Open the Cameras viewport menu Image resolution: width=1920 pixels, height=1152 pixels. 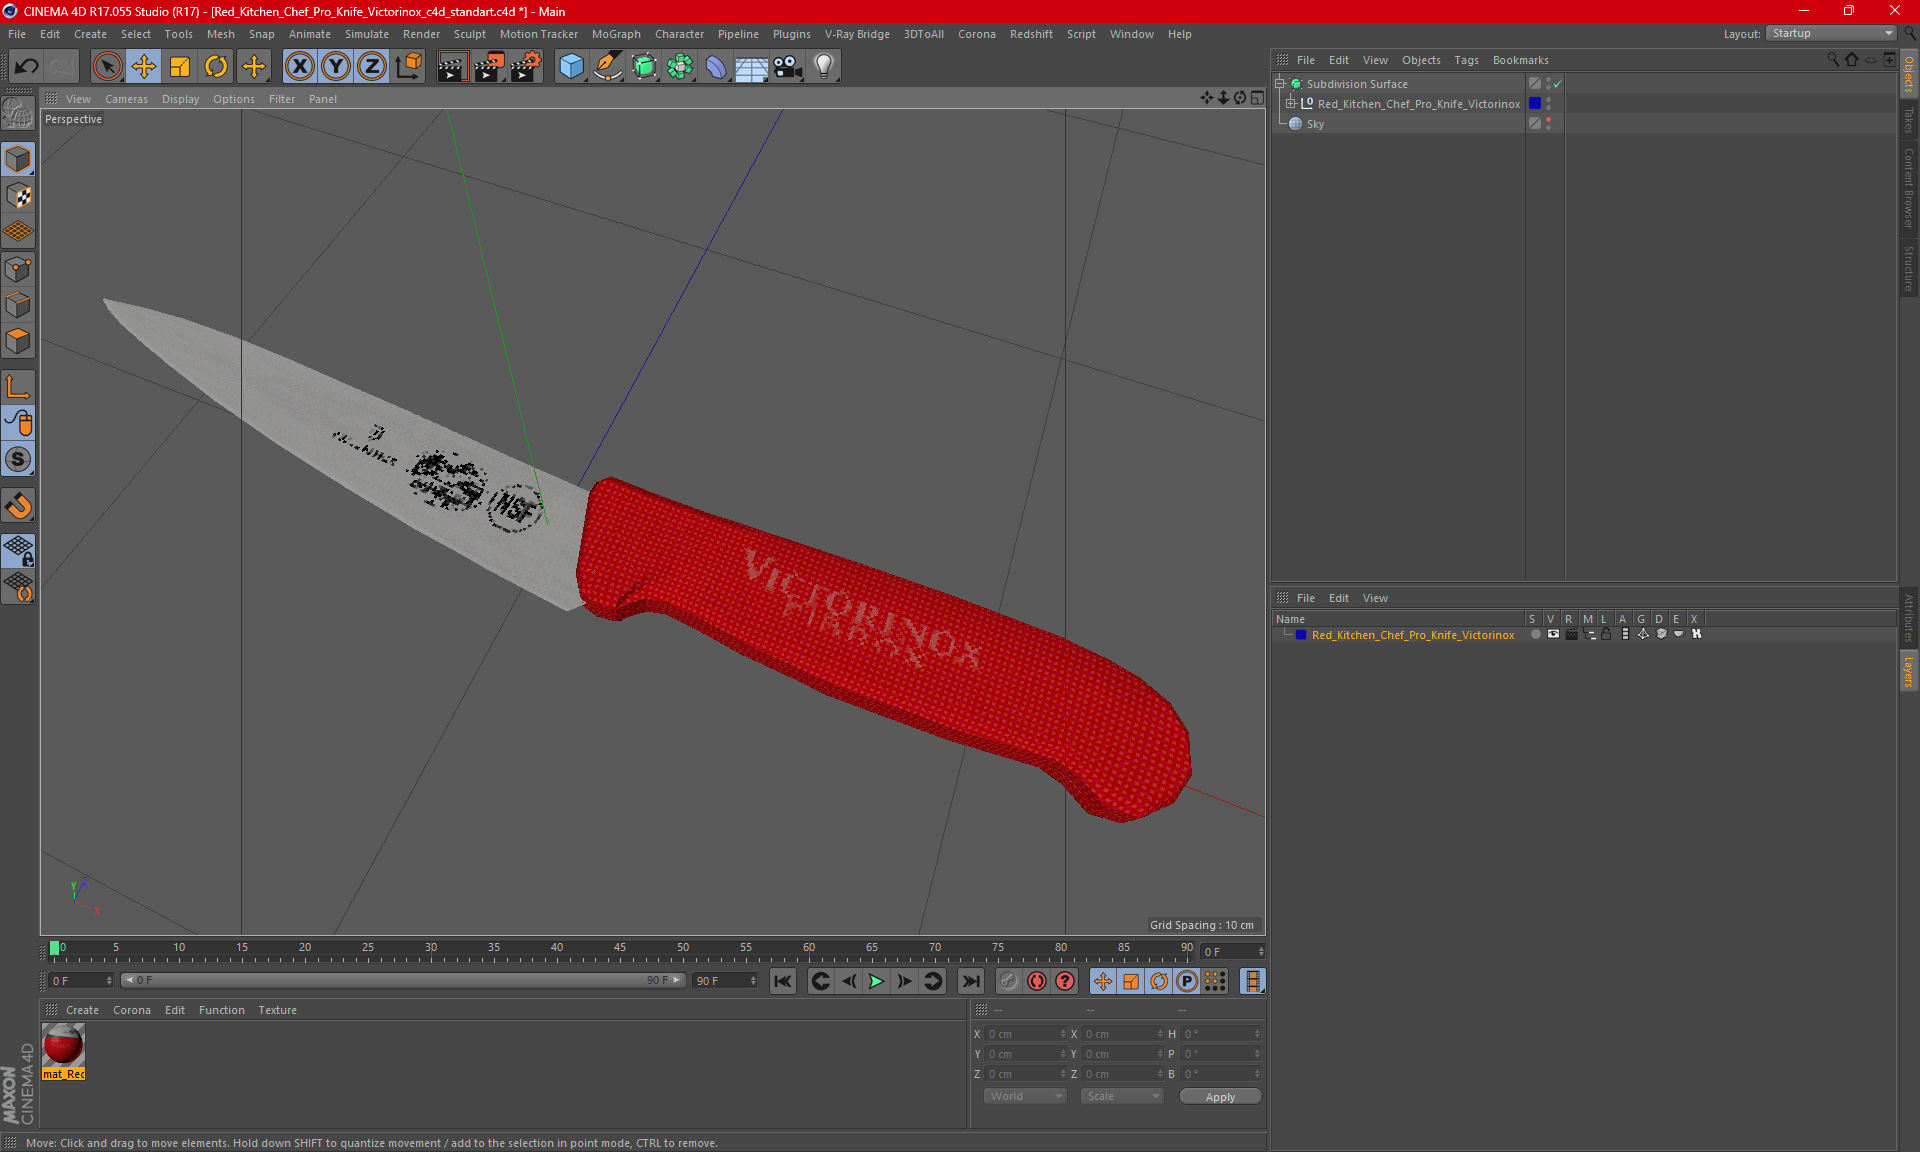pyautogui.click(x=126, y=99)
